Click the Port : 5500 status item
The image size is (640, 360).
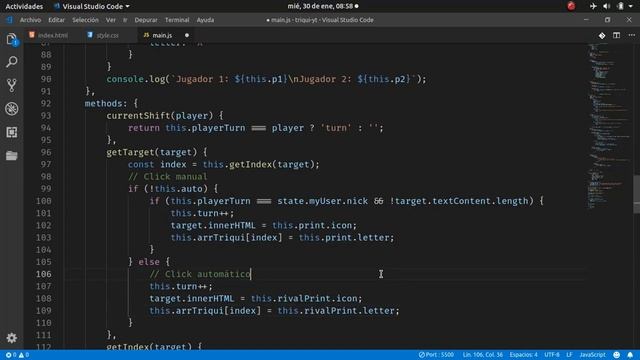click(x=436, y=355)
